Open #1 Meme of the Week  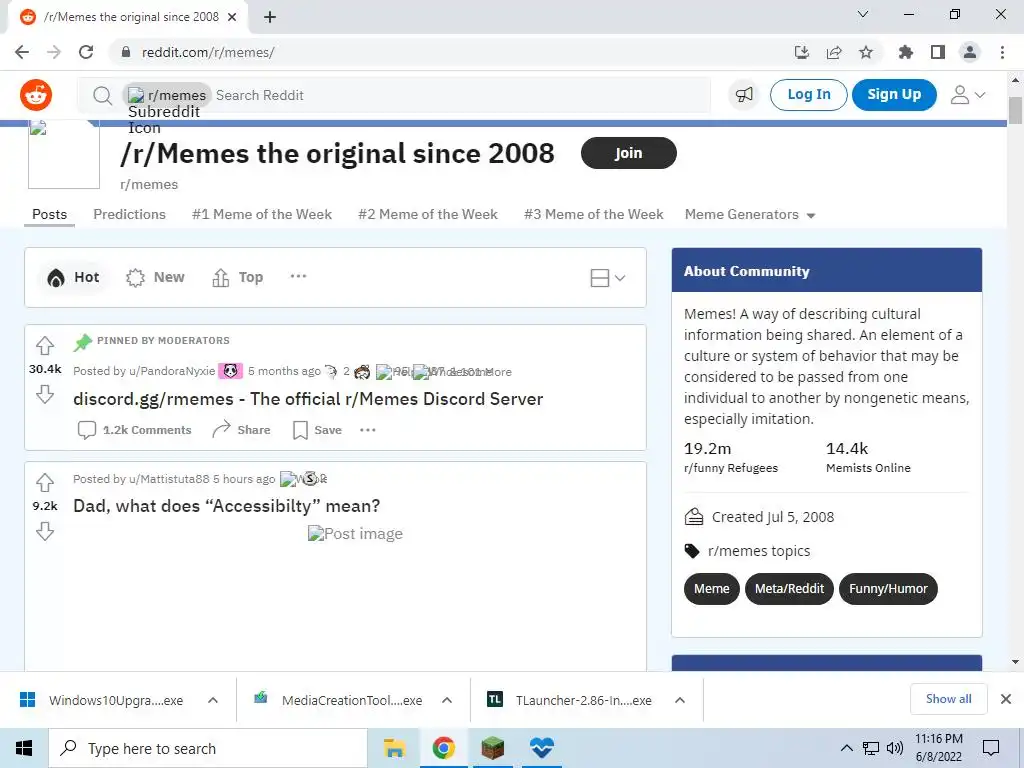click(x=262, y=214)
